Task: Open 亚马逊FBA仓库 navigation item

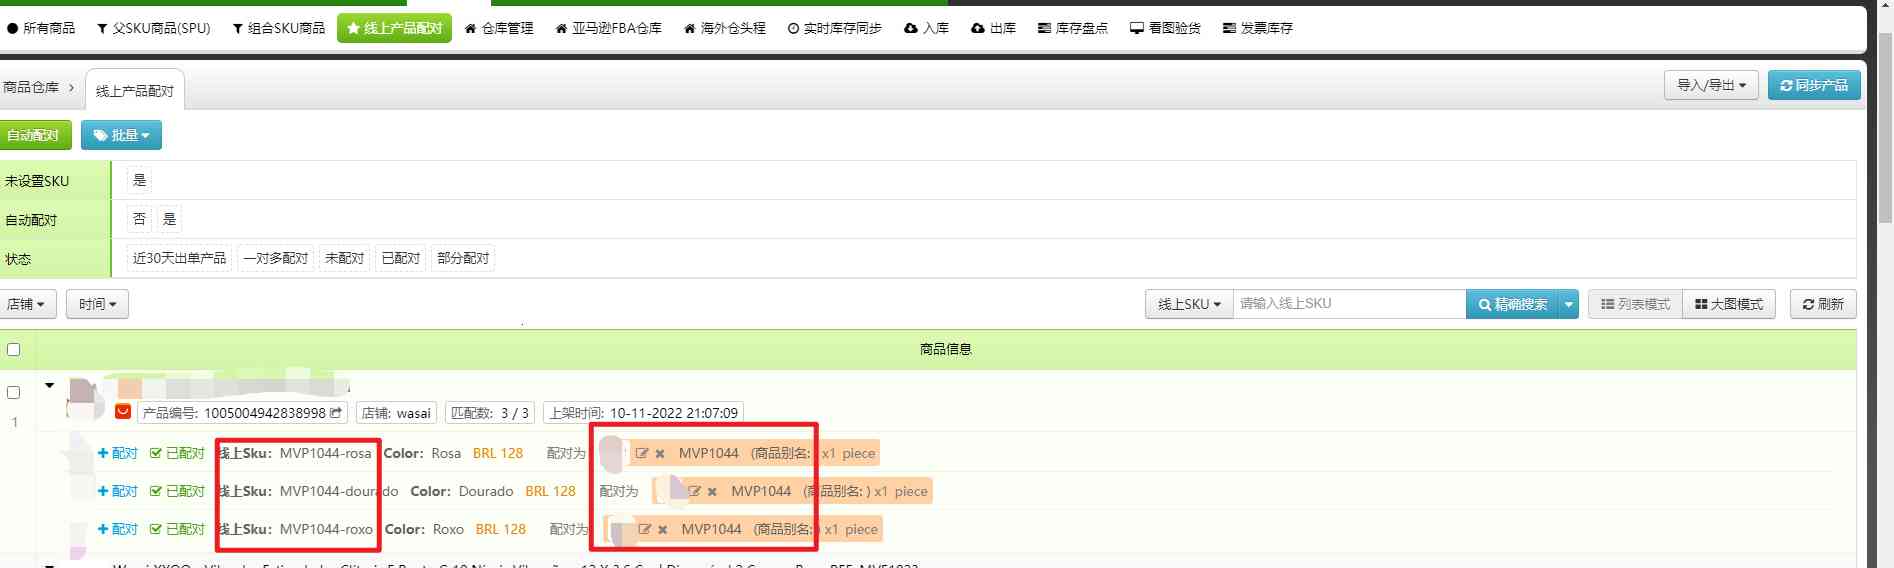Action: click(x=608, y=28)
